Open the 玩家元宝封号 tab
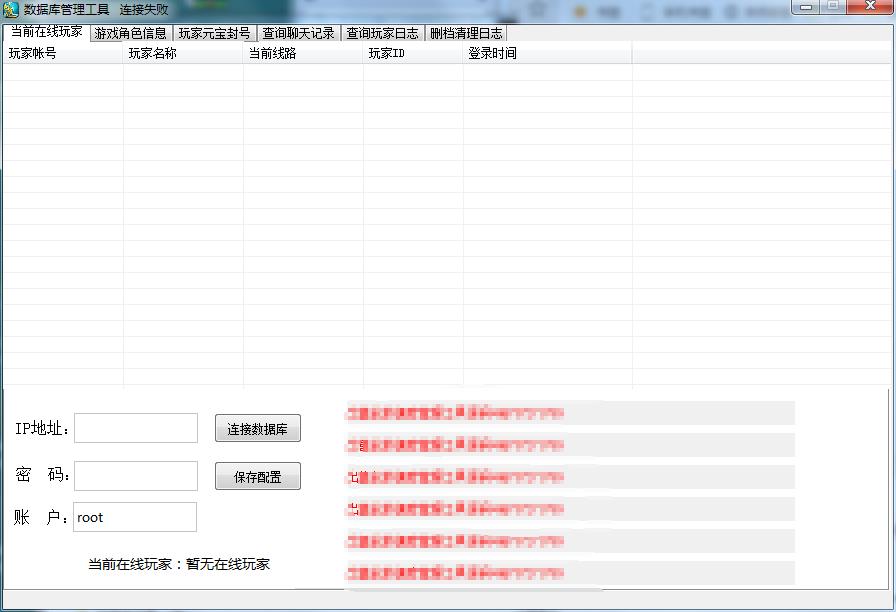 point(214,33)
